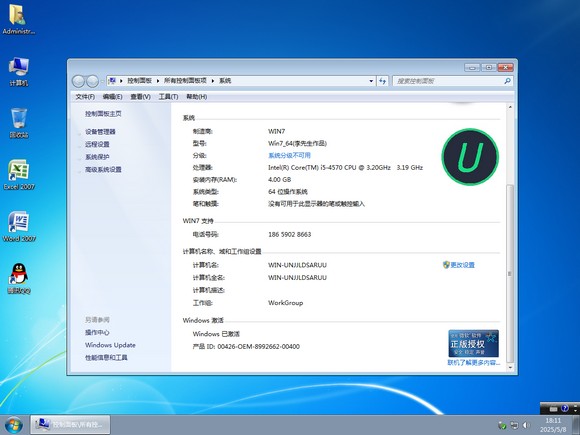Click the Show Desktop strip at taskbar end
This screenshot has height=435, width=580.
click(x=576, y=425)
